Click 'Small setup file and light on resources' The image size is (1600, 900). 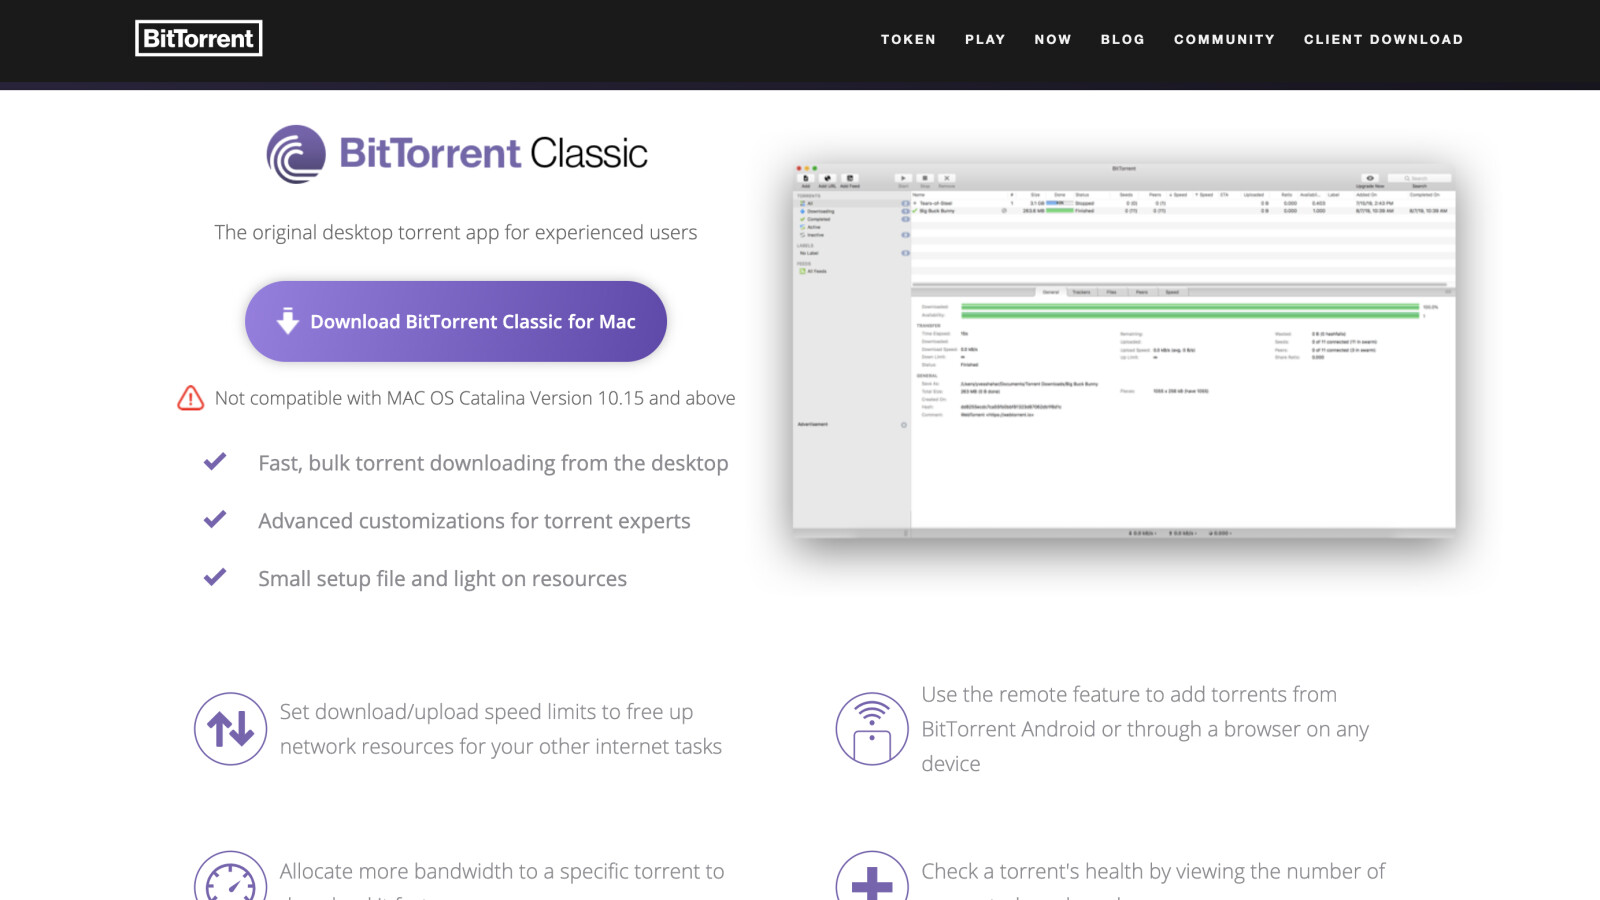[442, 579]
